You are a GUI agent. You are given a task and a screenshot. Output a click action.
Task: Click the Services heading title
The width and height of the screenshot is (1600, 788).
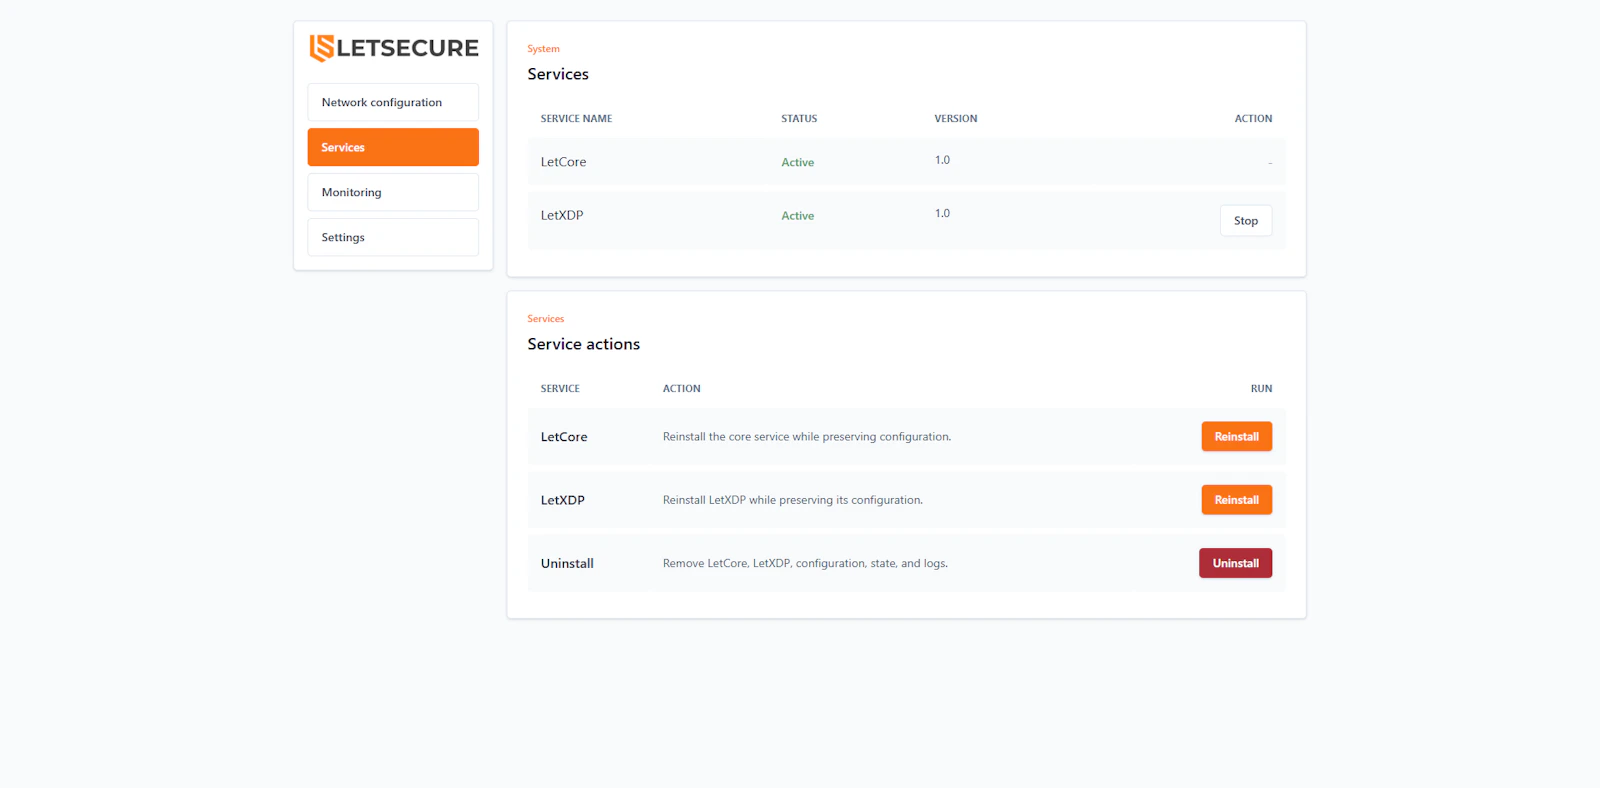tap(558, 74)
